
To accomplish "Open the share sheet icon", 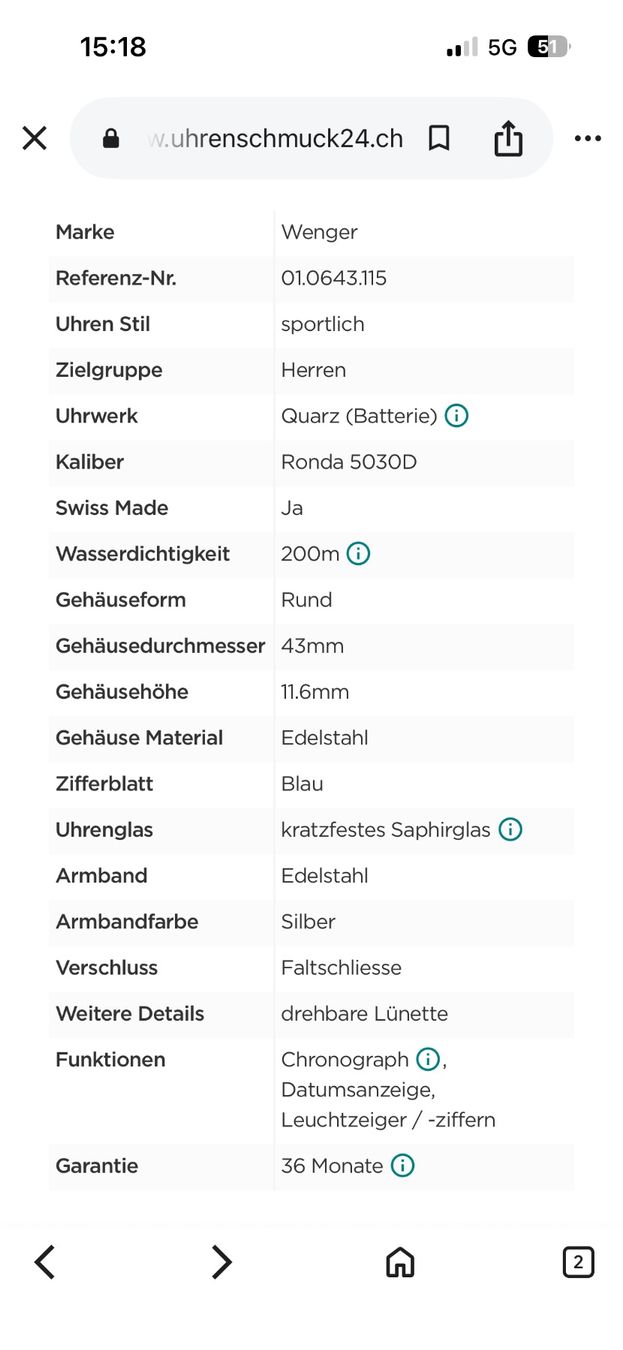I will (508, 138).
